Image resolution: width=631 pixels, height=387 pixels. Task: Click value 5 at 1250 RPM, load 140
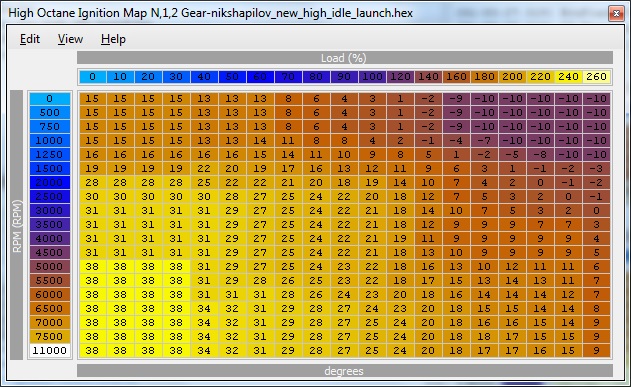coord(428,154)
